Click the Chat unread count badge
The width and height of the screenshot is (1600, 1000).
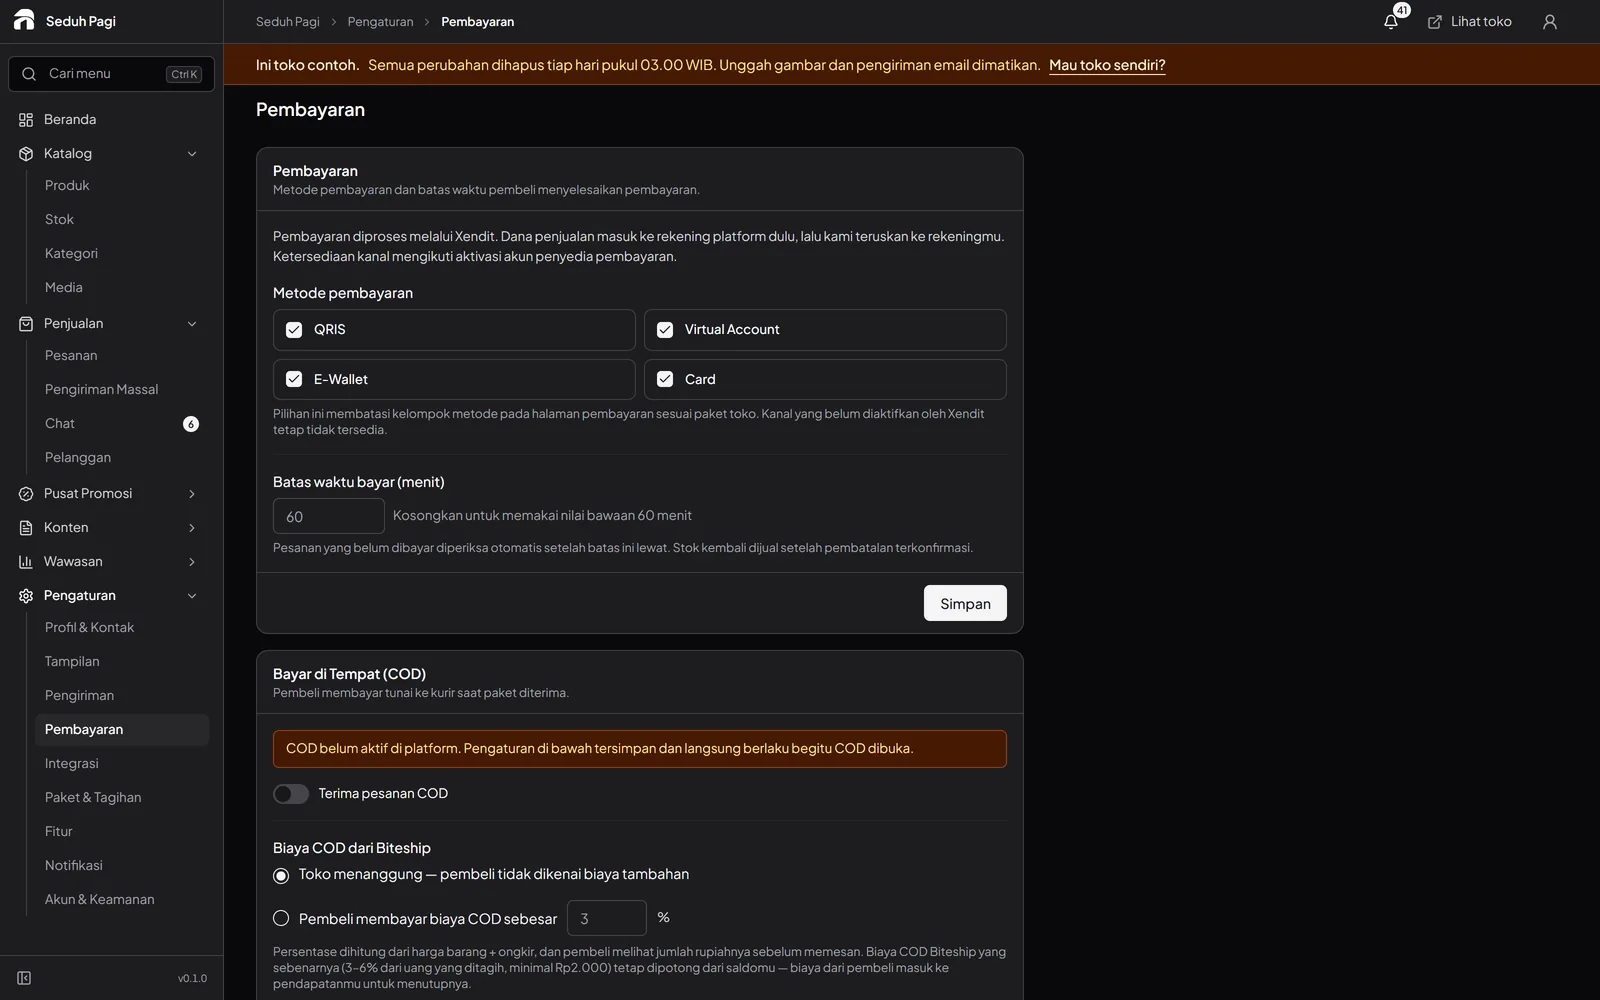pos(191,424)
